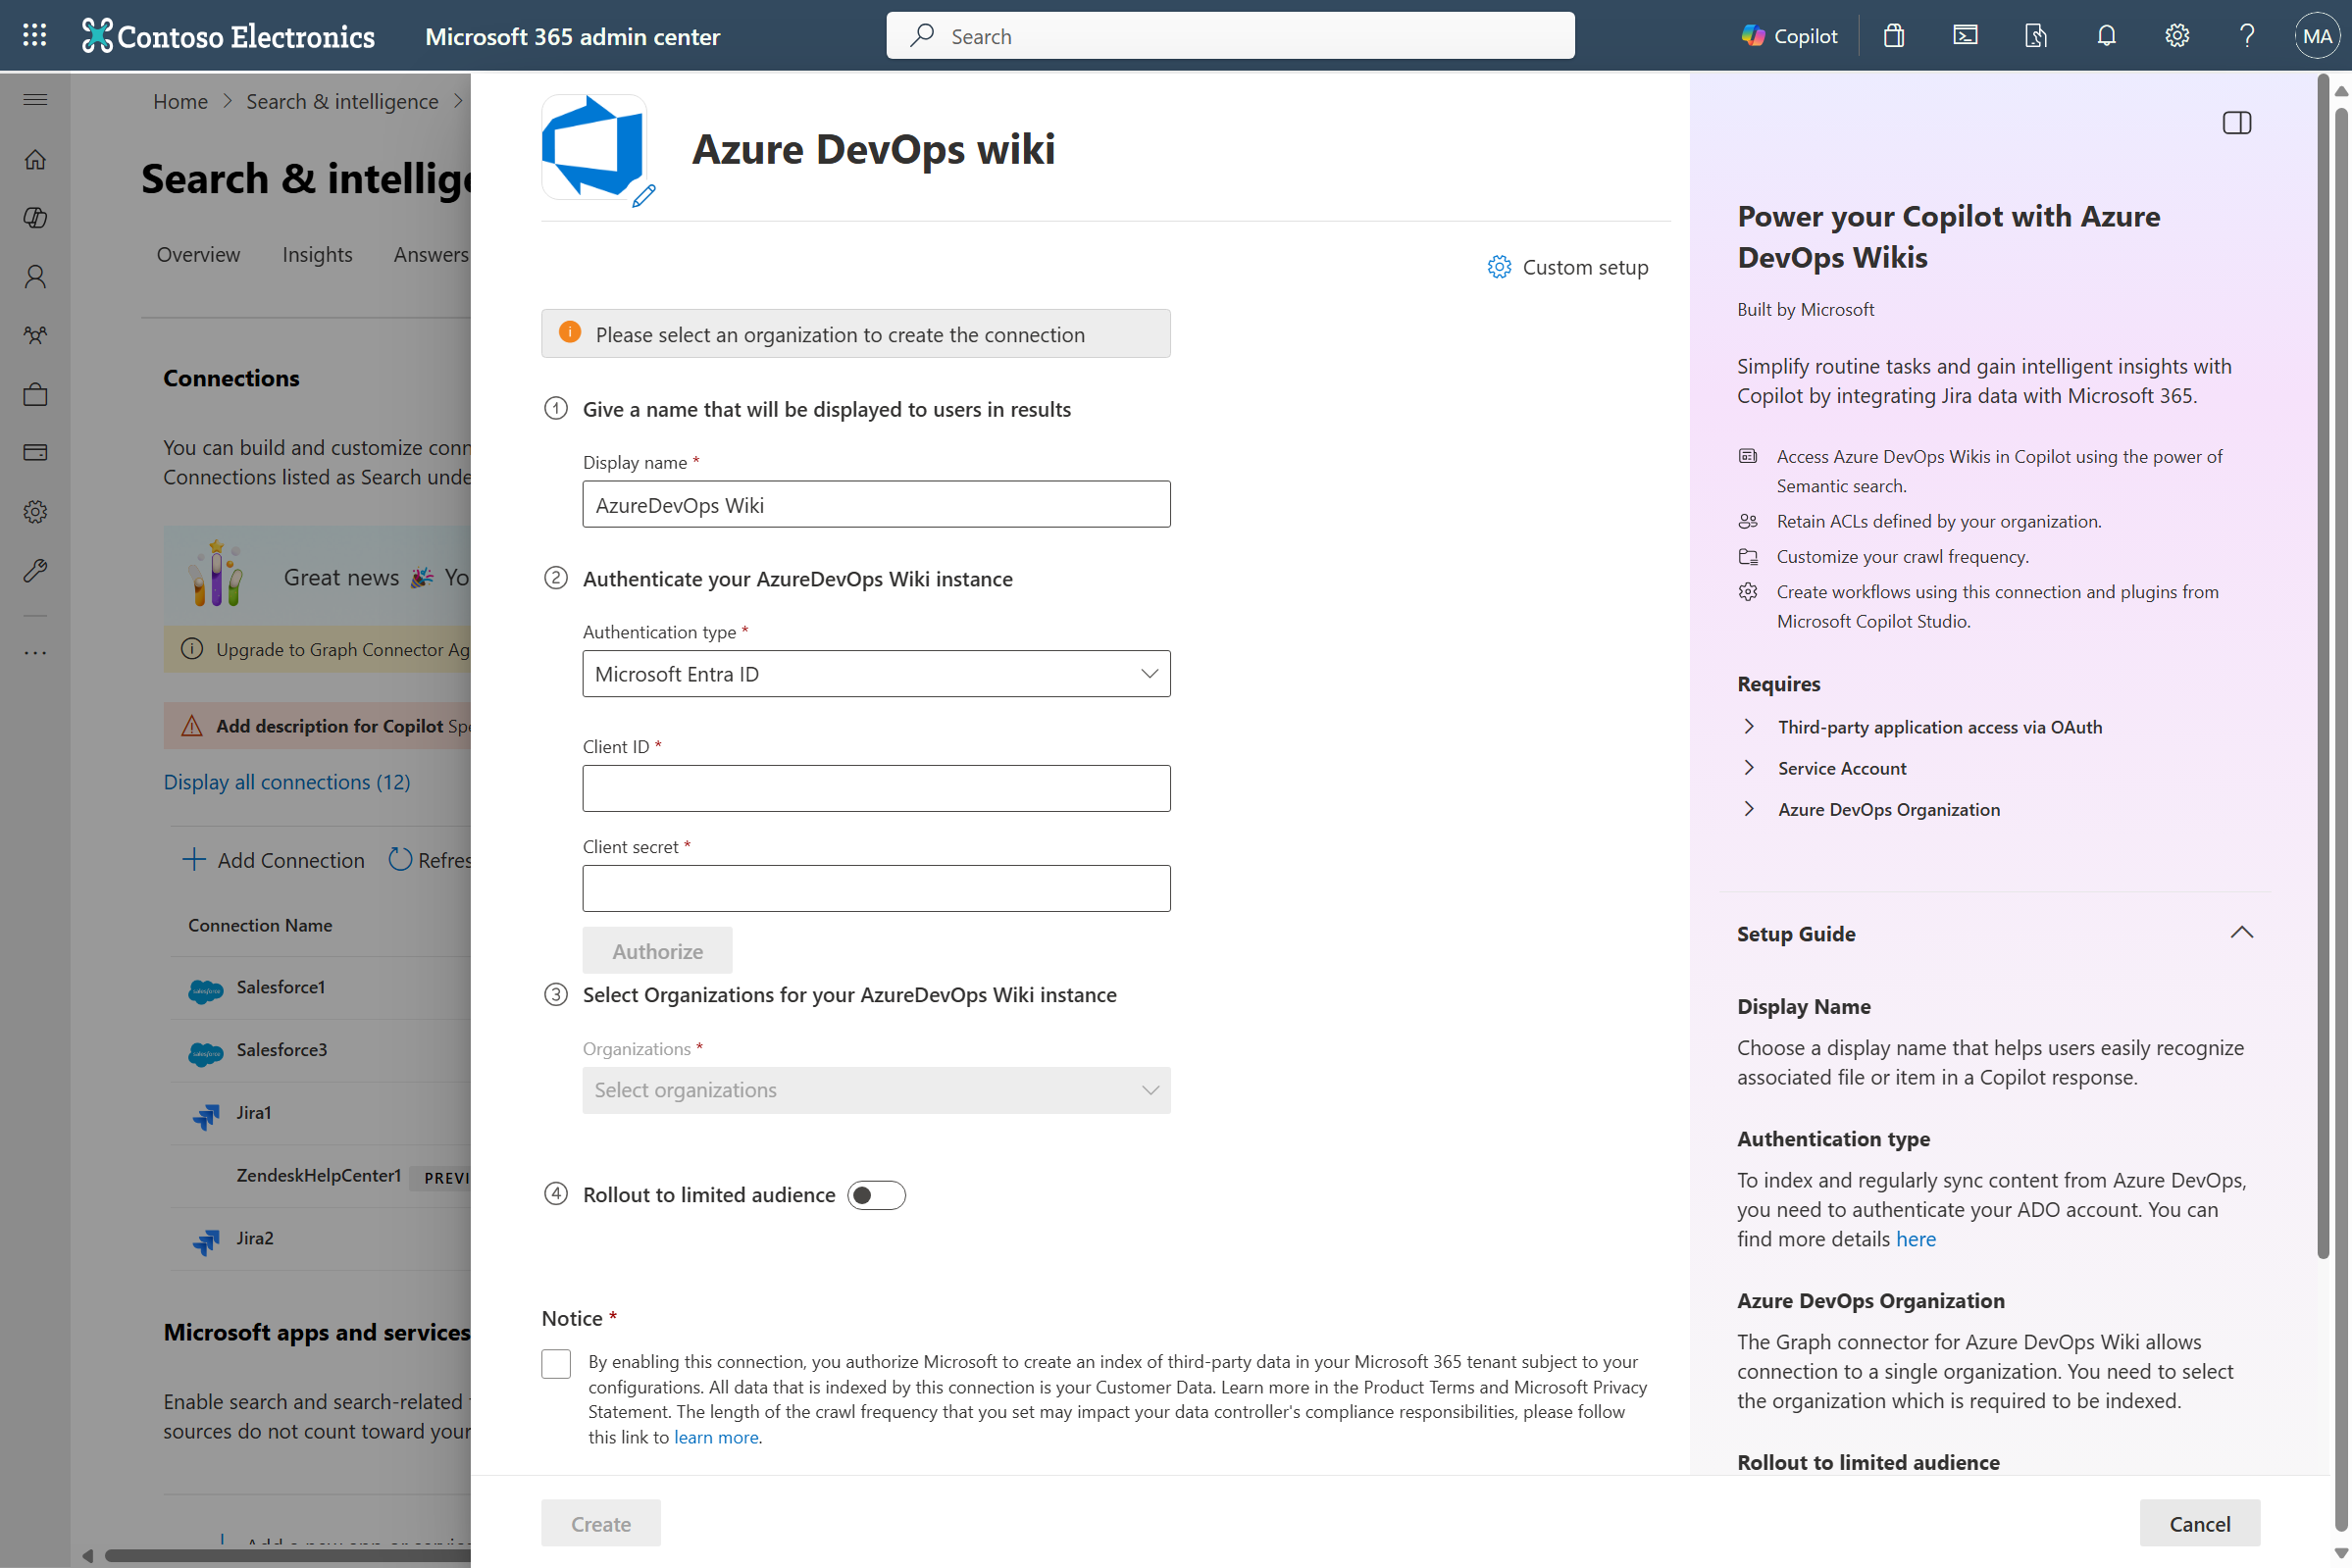Image resolution: width=2352 pixels, height=1568 pixels.
Task: Open Copilot from the top bar
Action: click(1789, 36)
